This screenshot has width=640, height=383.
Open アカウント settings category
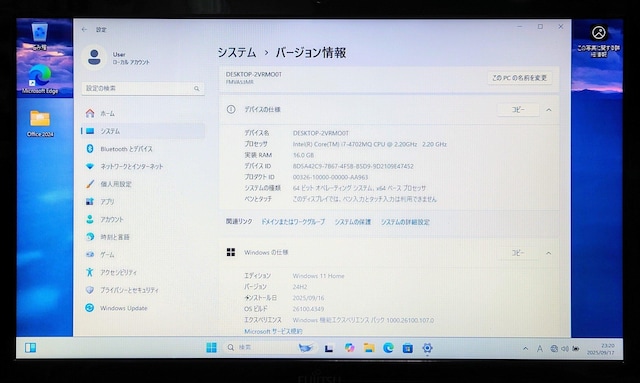coord(143,219)
